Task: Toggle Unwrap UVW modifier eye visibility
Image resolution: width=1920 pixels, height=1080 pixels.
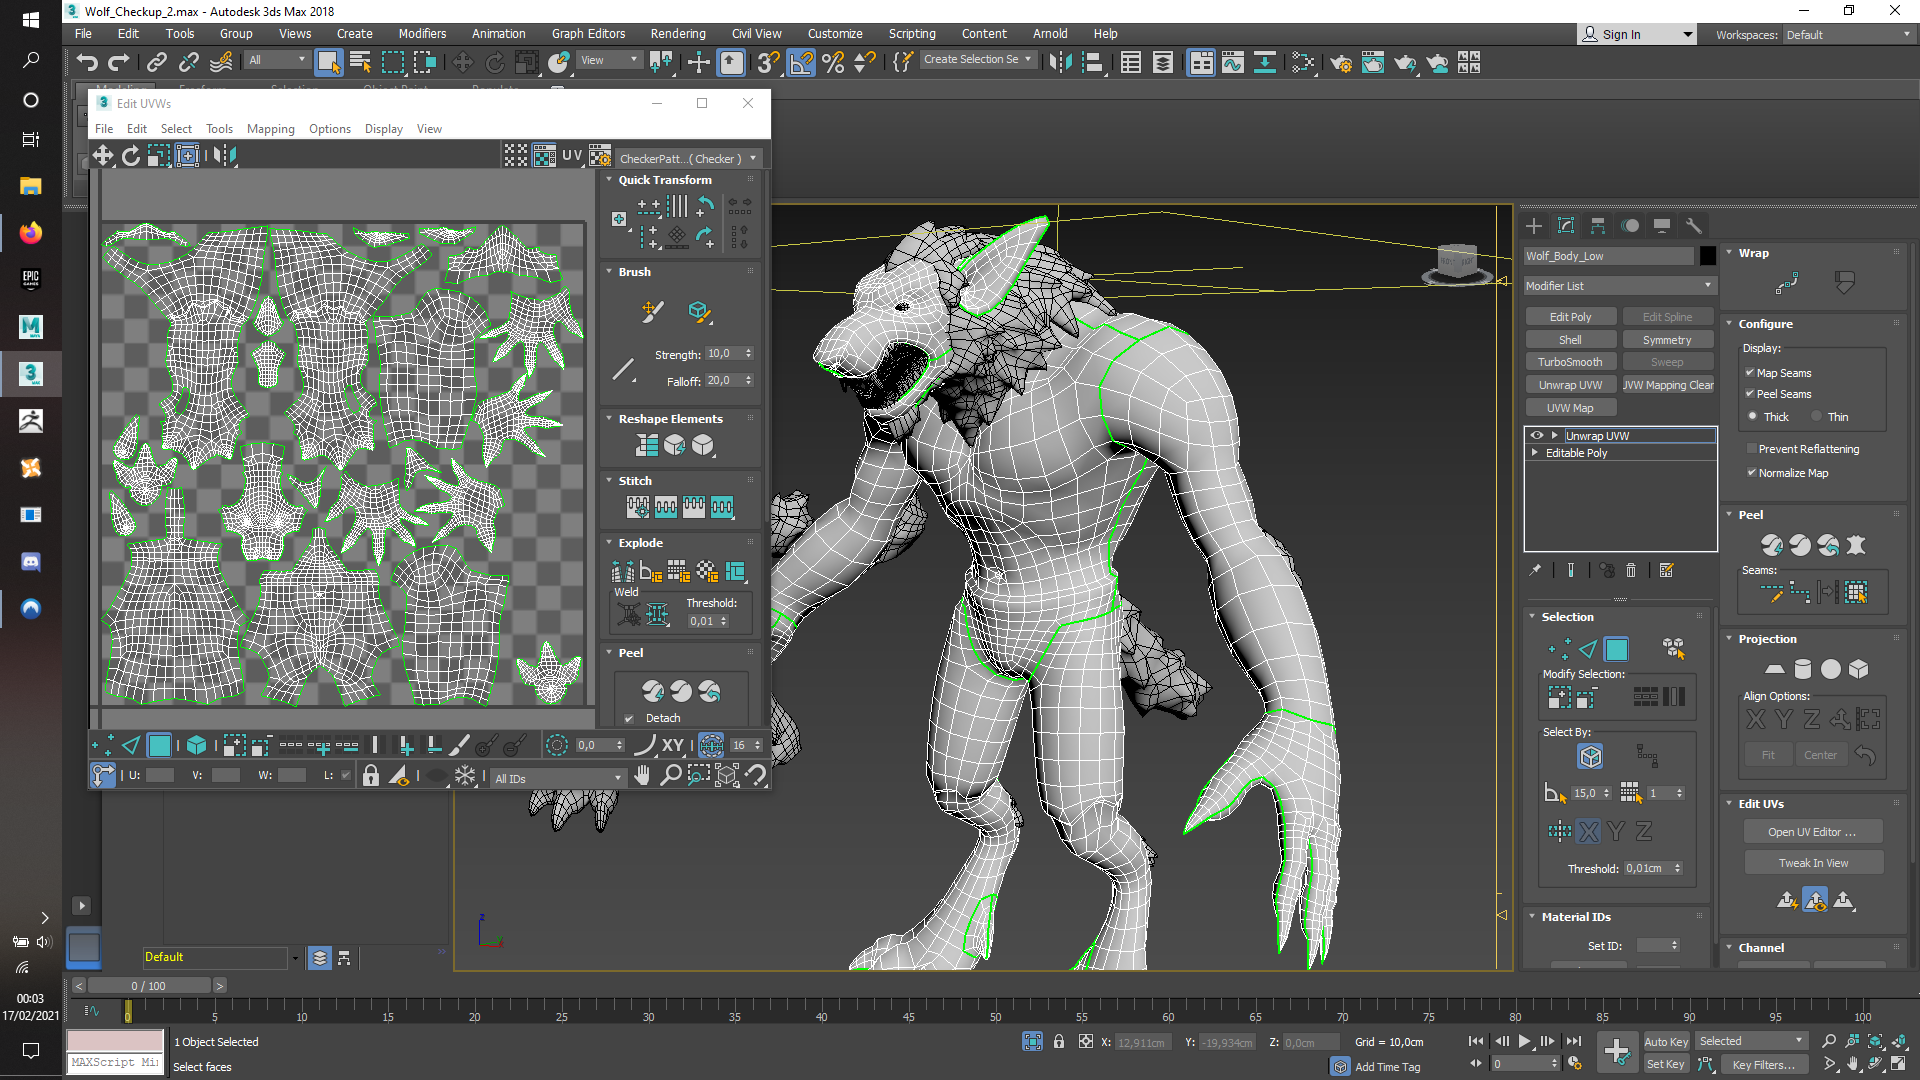Action: pos(1536,436)
